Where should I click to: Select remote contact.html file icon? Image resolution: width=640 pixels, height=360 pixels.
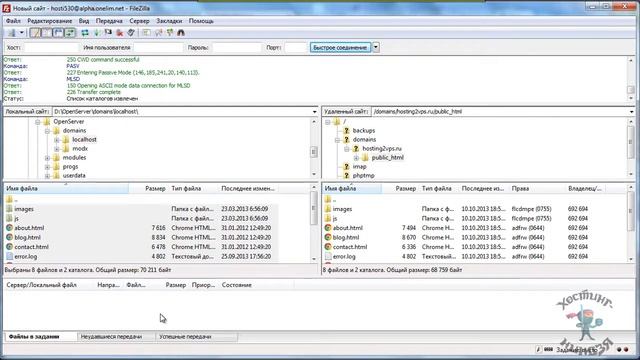[328, 247]
